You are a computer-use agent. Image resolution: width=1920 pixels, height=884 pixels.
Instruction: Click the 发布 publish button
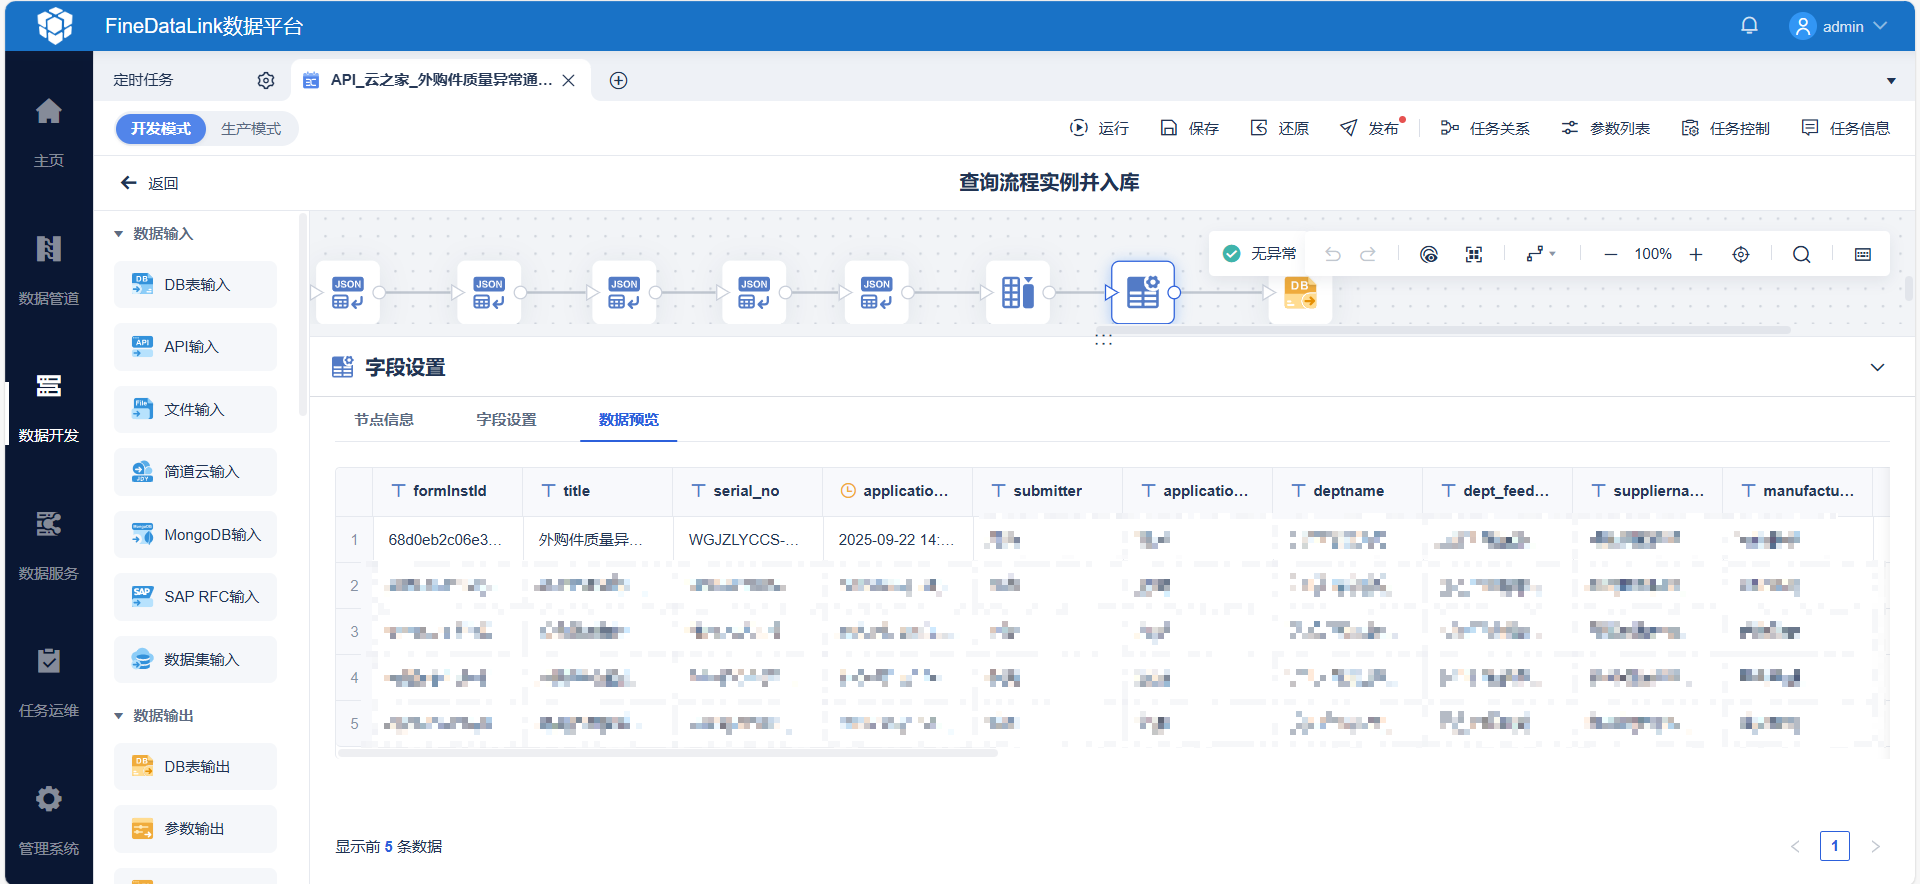(x=1370, y=128)
